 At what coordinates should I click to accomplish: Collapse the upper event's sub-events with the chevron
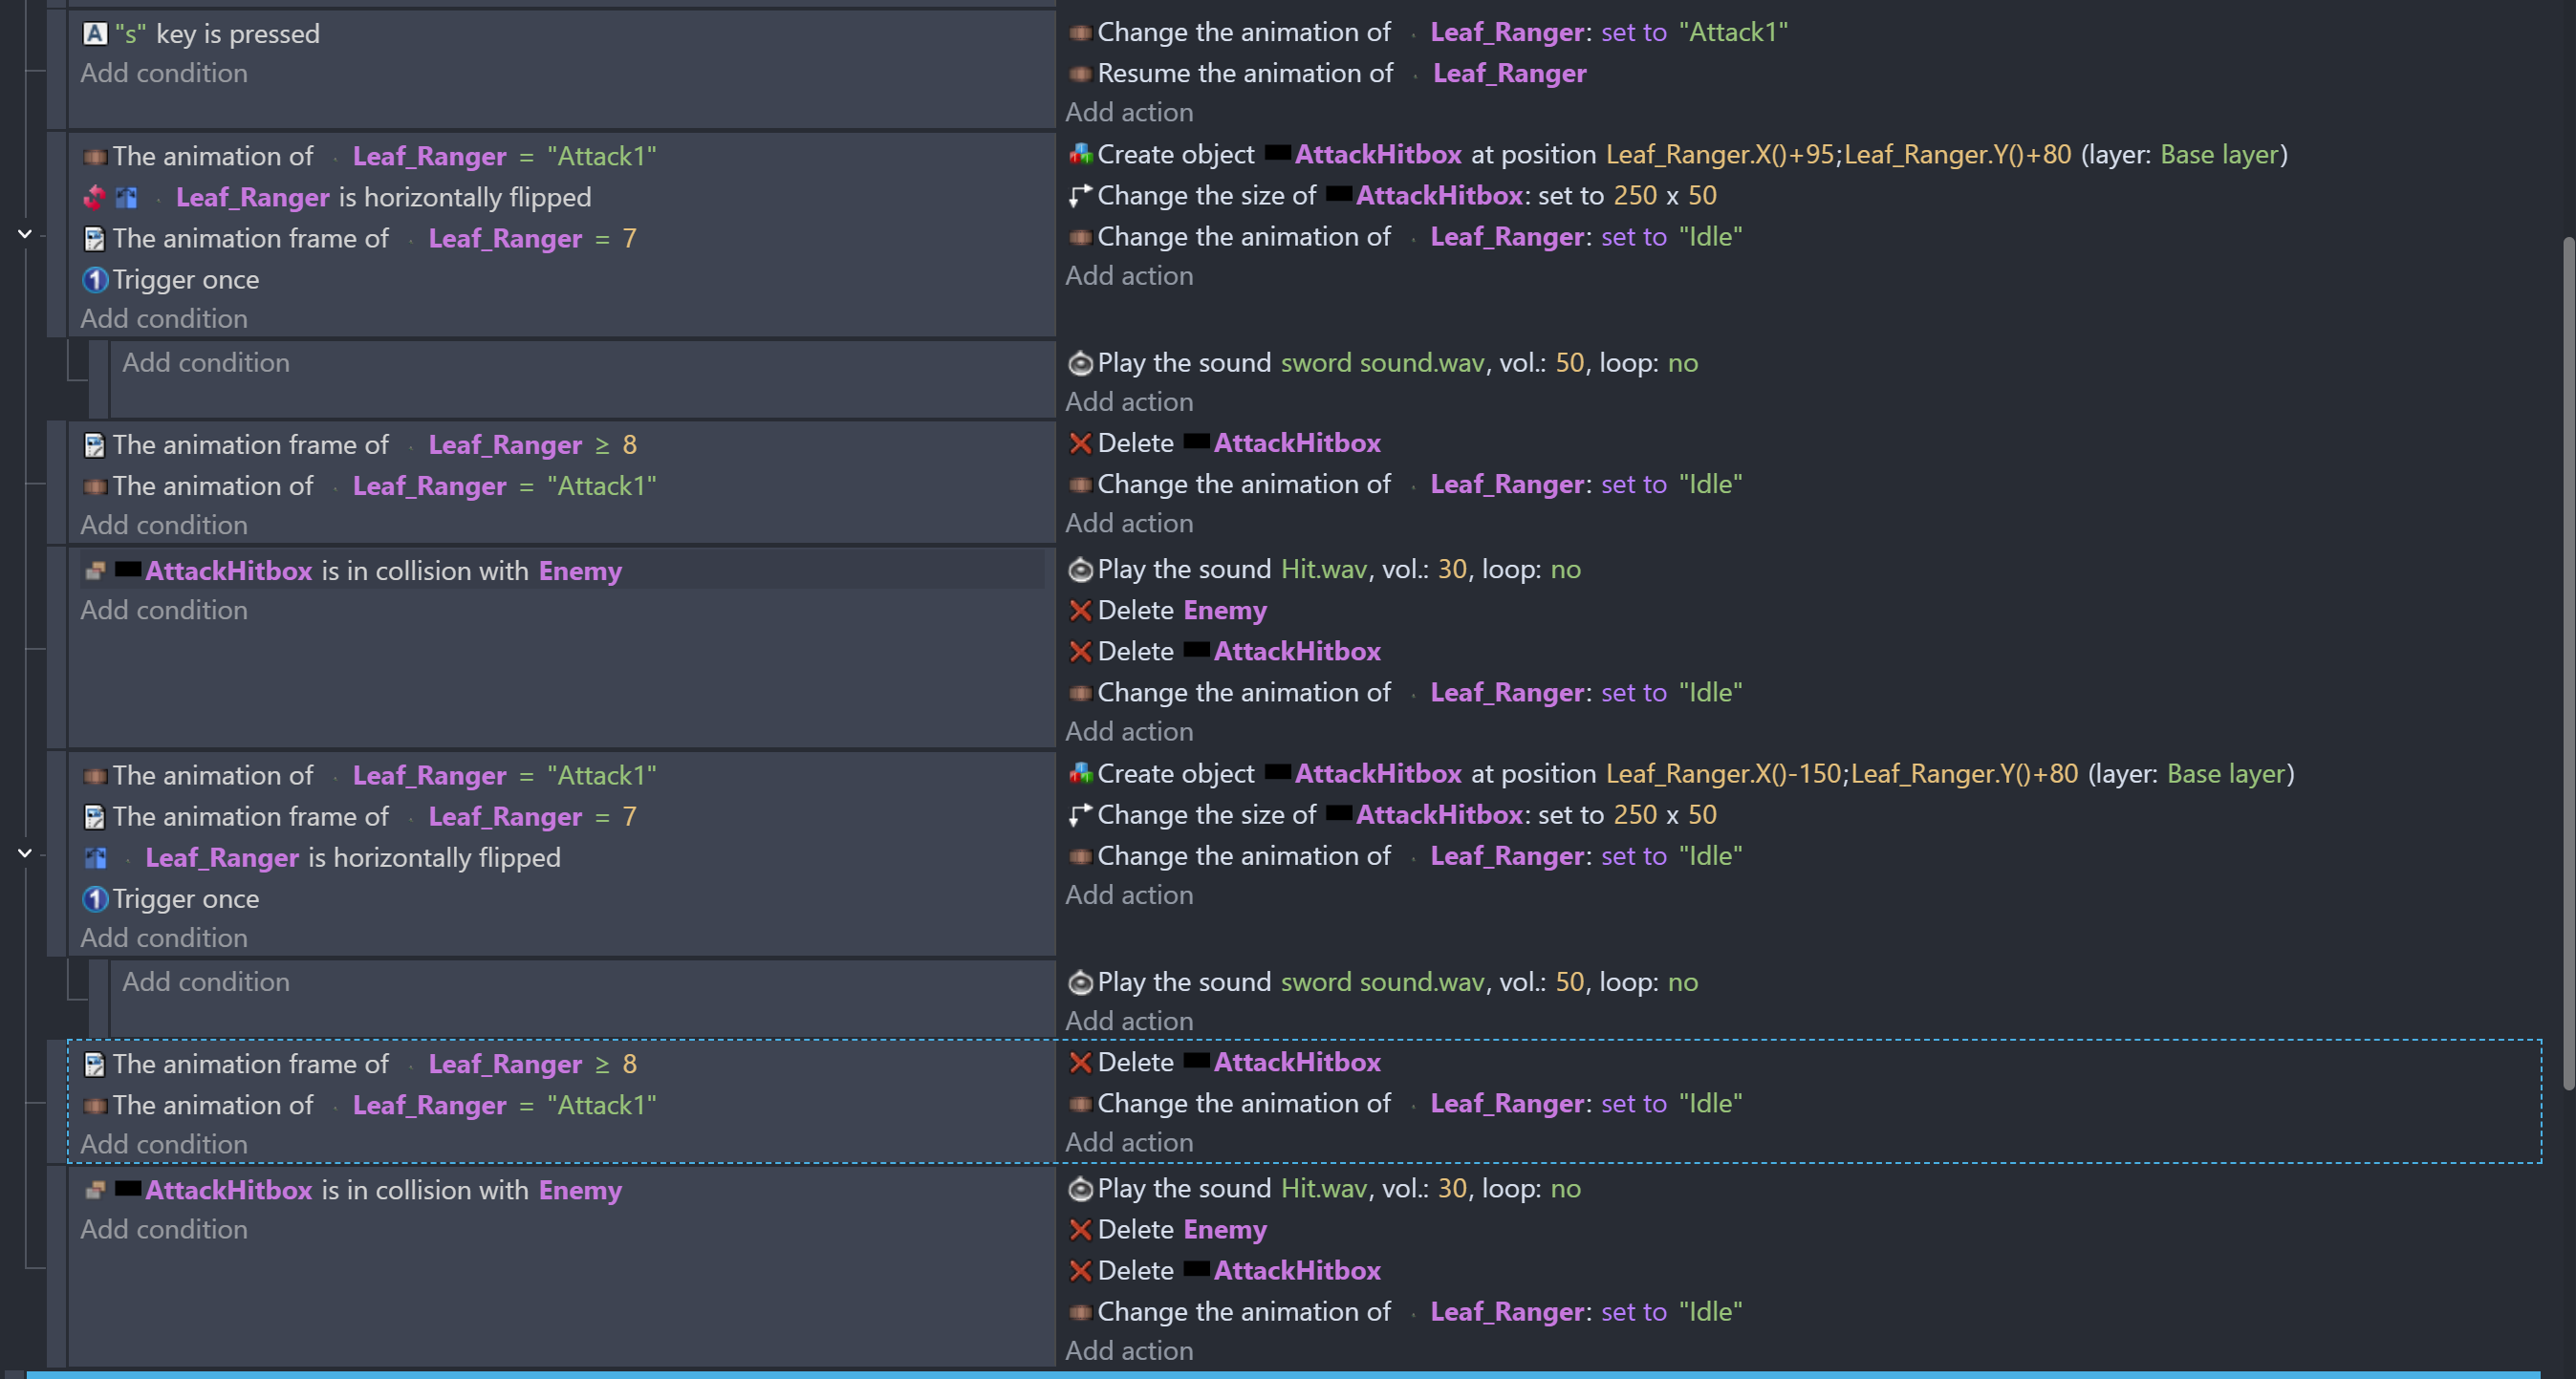pos(25,234)
